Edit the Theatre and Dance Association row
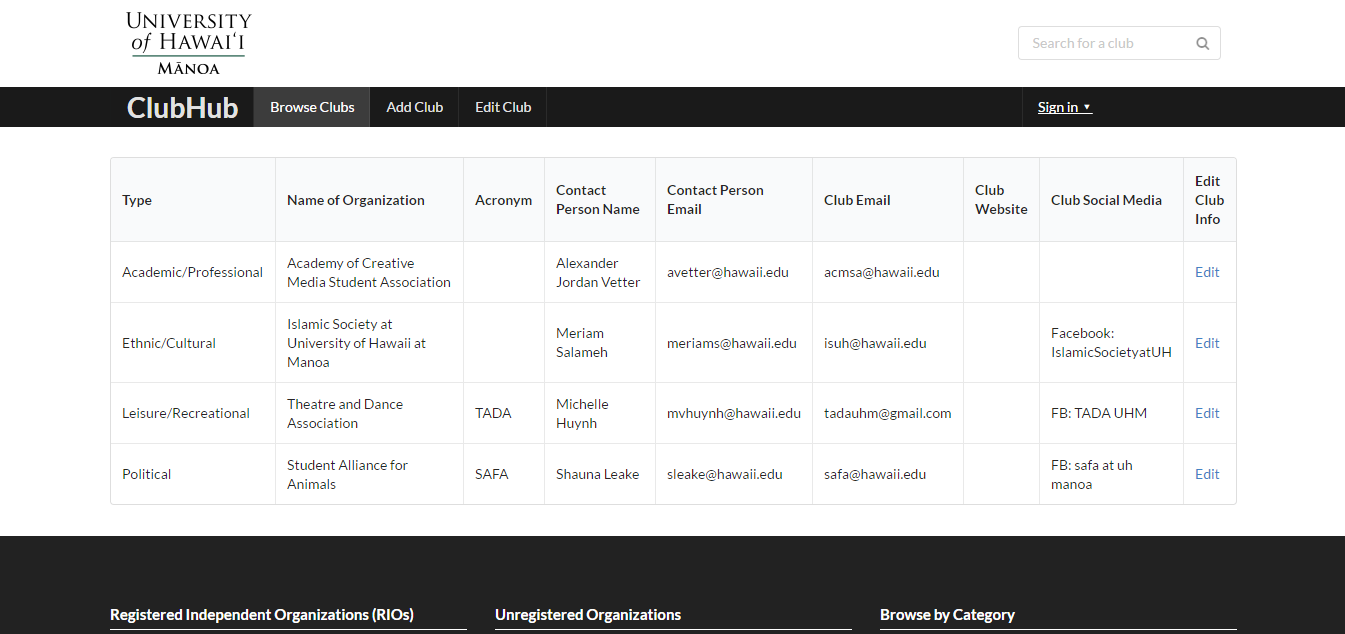The height and width of the screenshot is (634, 1345). pos(1207,413)
